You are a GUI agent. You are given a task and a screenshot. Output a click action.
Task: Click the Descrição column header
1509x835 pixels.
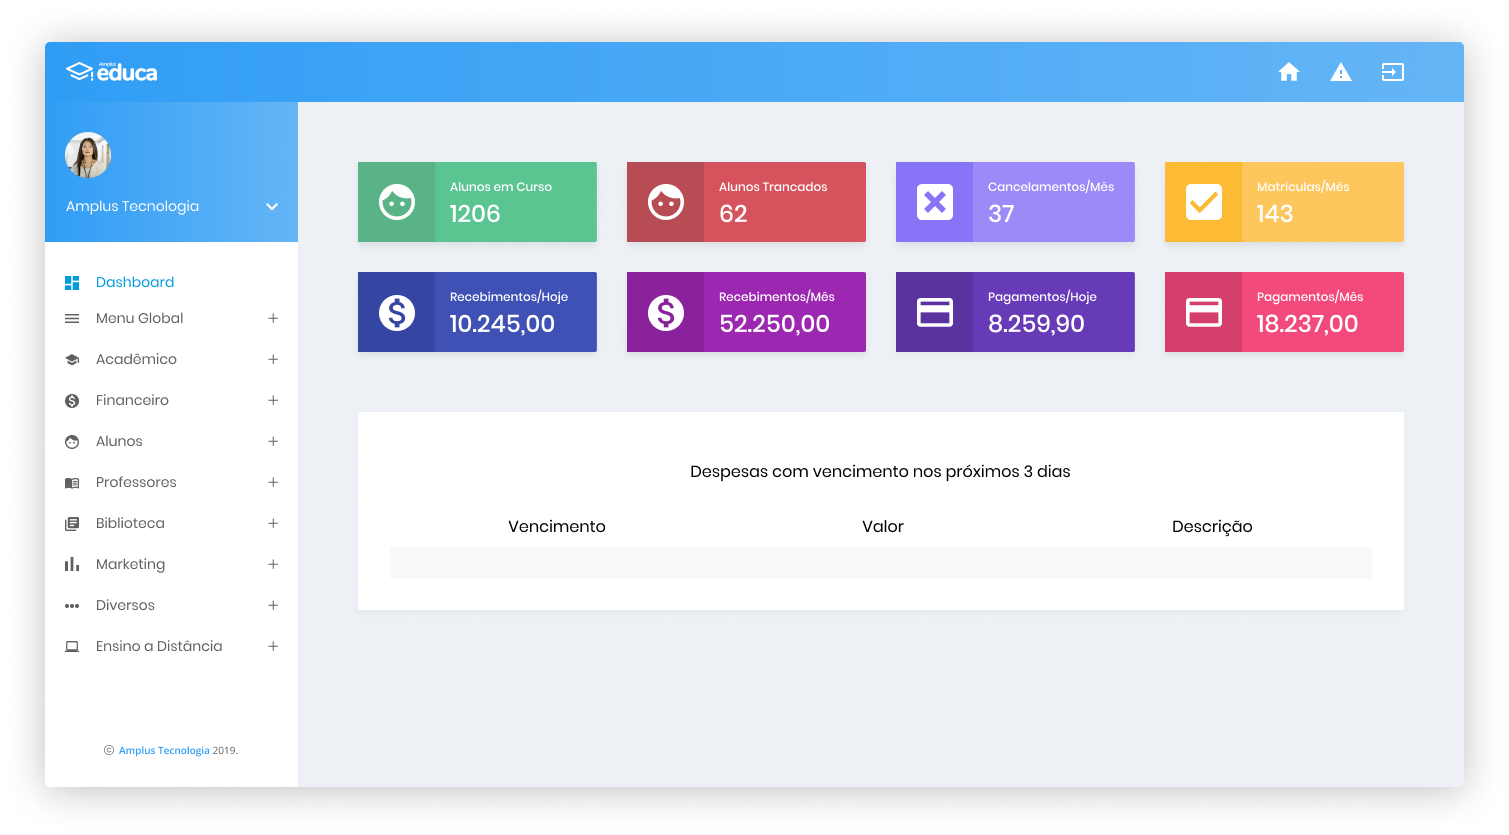pos(1212,527)
